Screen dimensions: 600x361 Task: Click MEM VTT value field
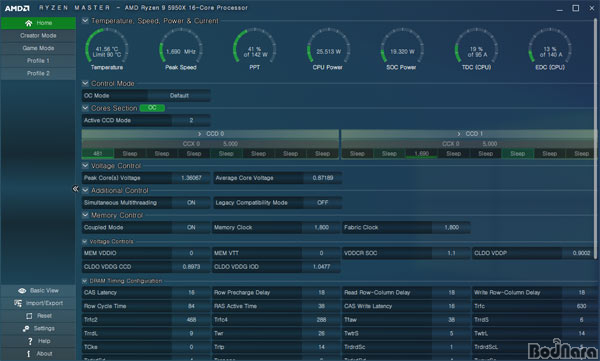click(321, 253)
